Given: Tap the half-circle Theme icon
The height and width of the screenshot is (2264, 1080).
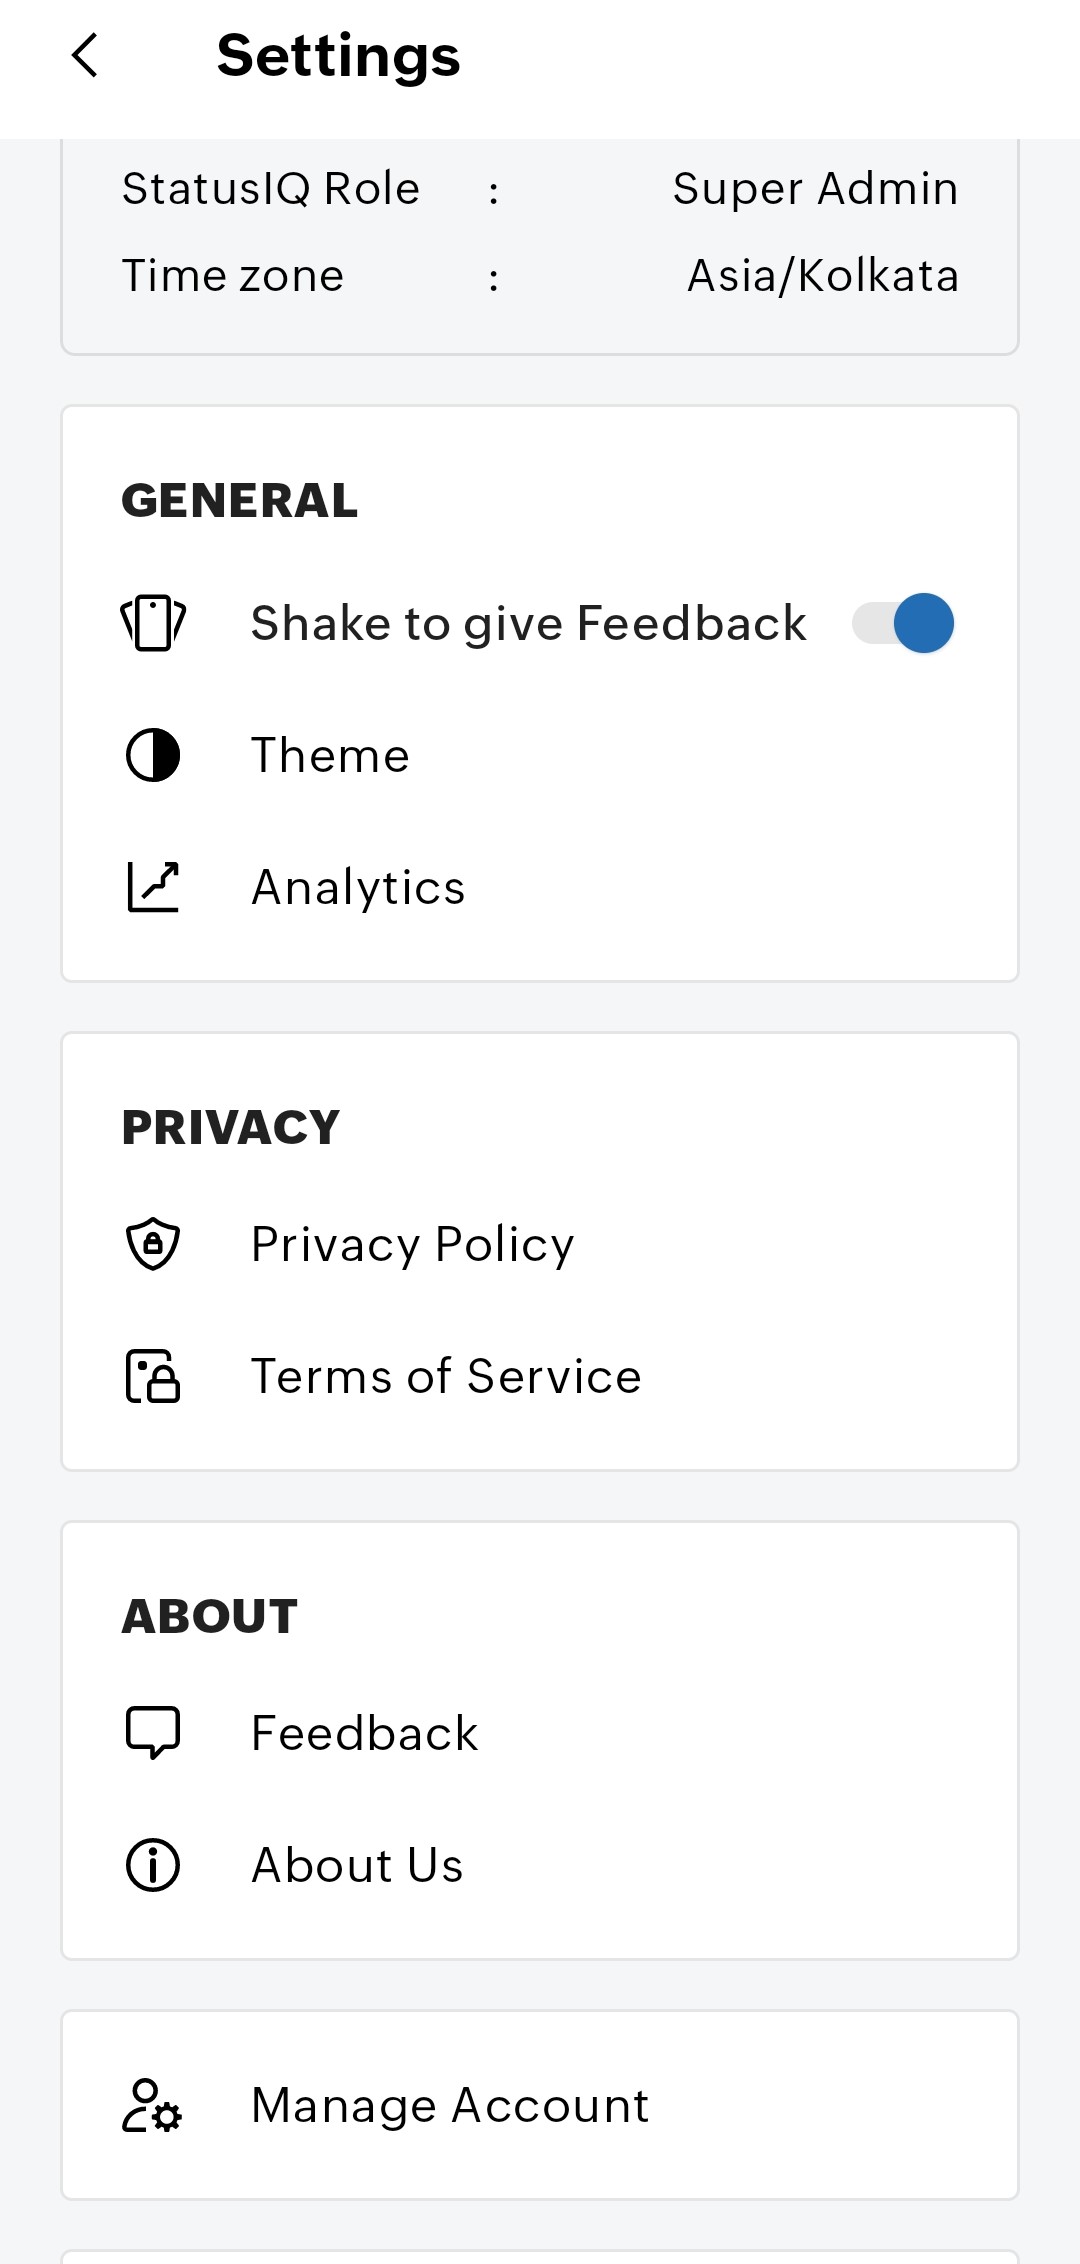Looking at the screenshot, I should coord(153,755).
